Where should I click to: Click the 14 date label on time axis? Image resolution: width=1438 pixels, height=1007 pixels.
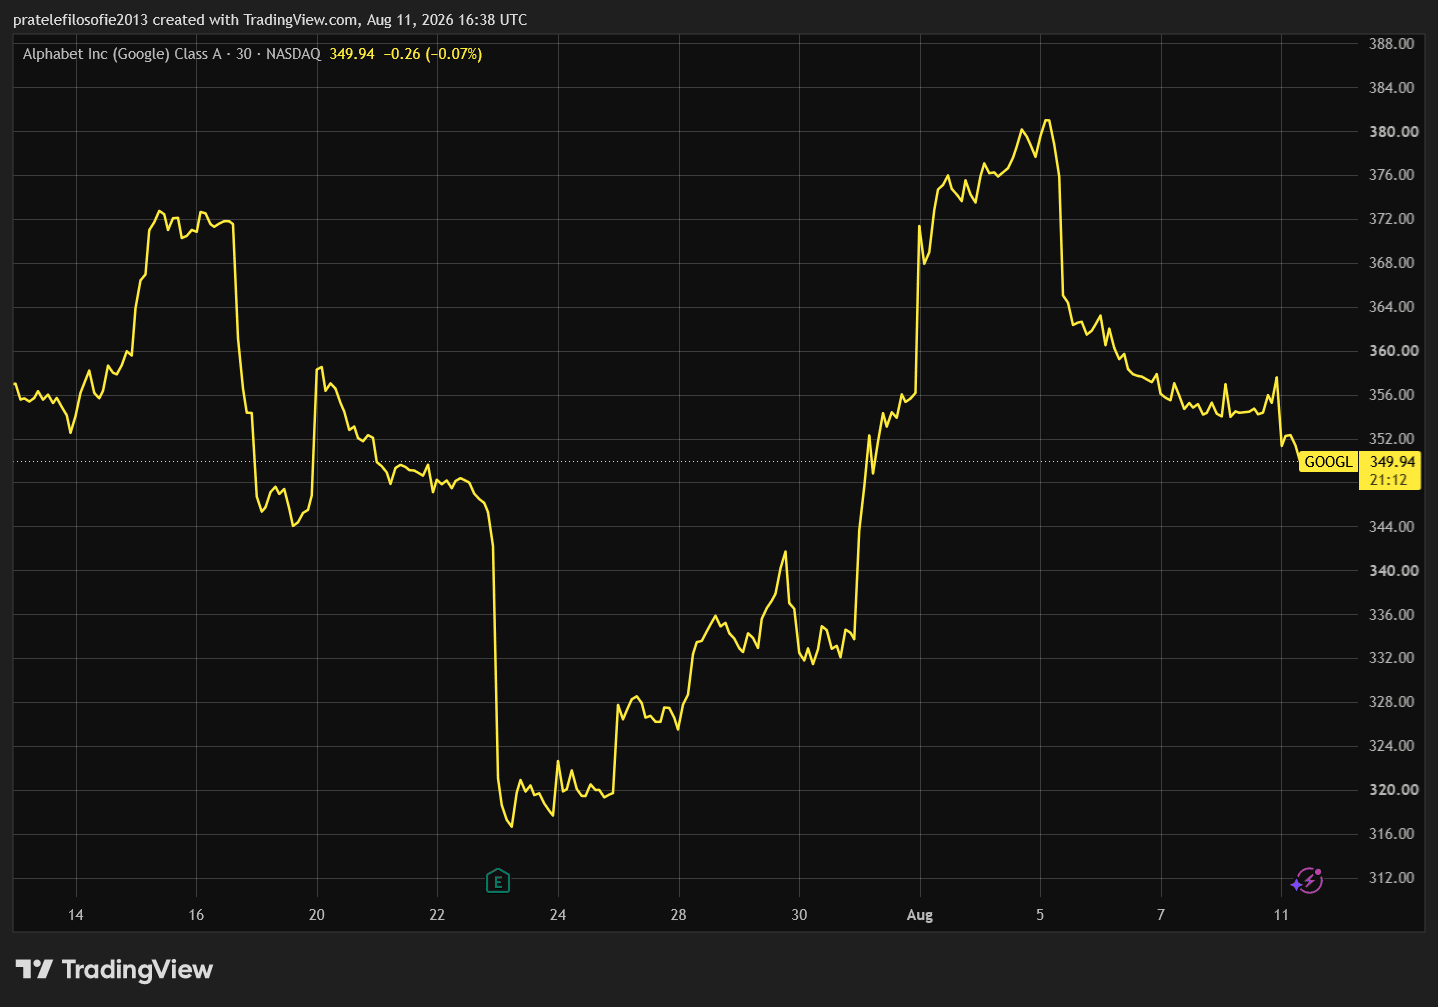pos(76,915)
